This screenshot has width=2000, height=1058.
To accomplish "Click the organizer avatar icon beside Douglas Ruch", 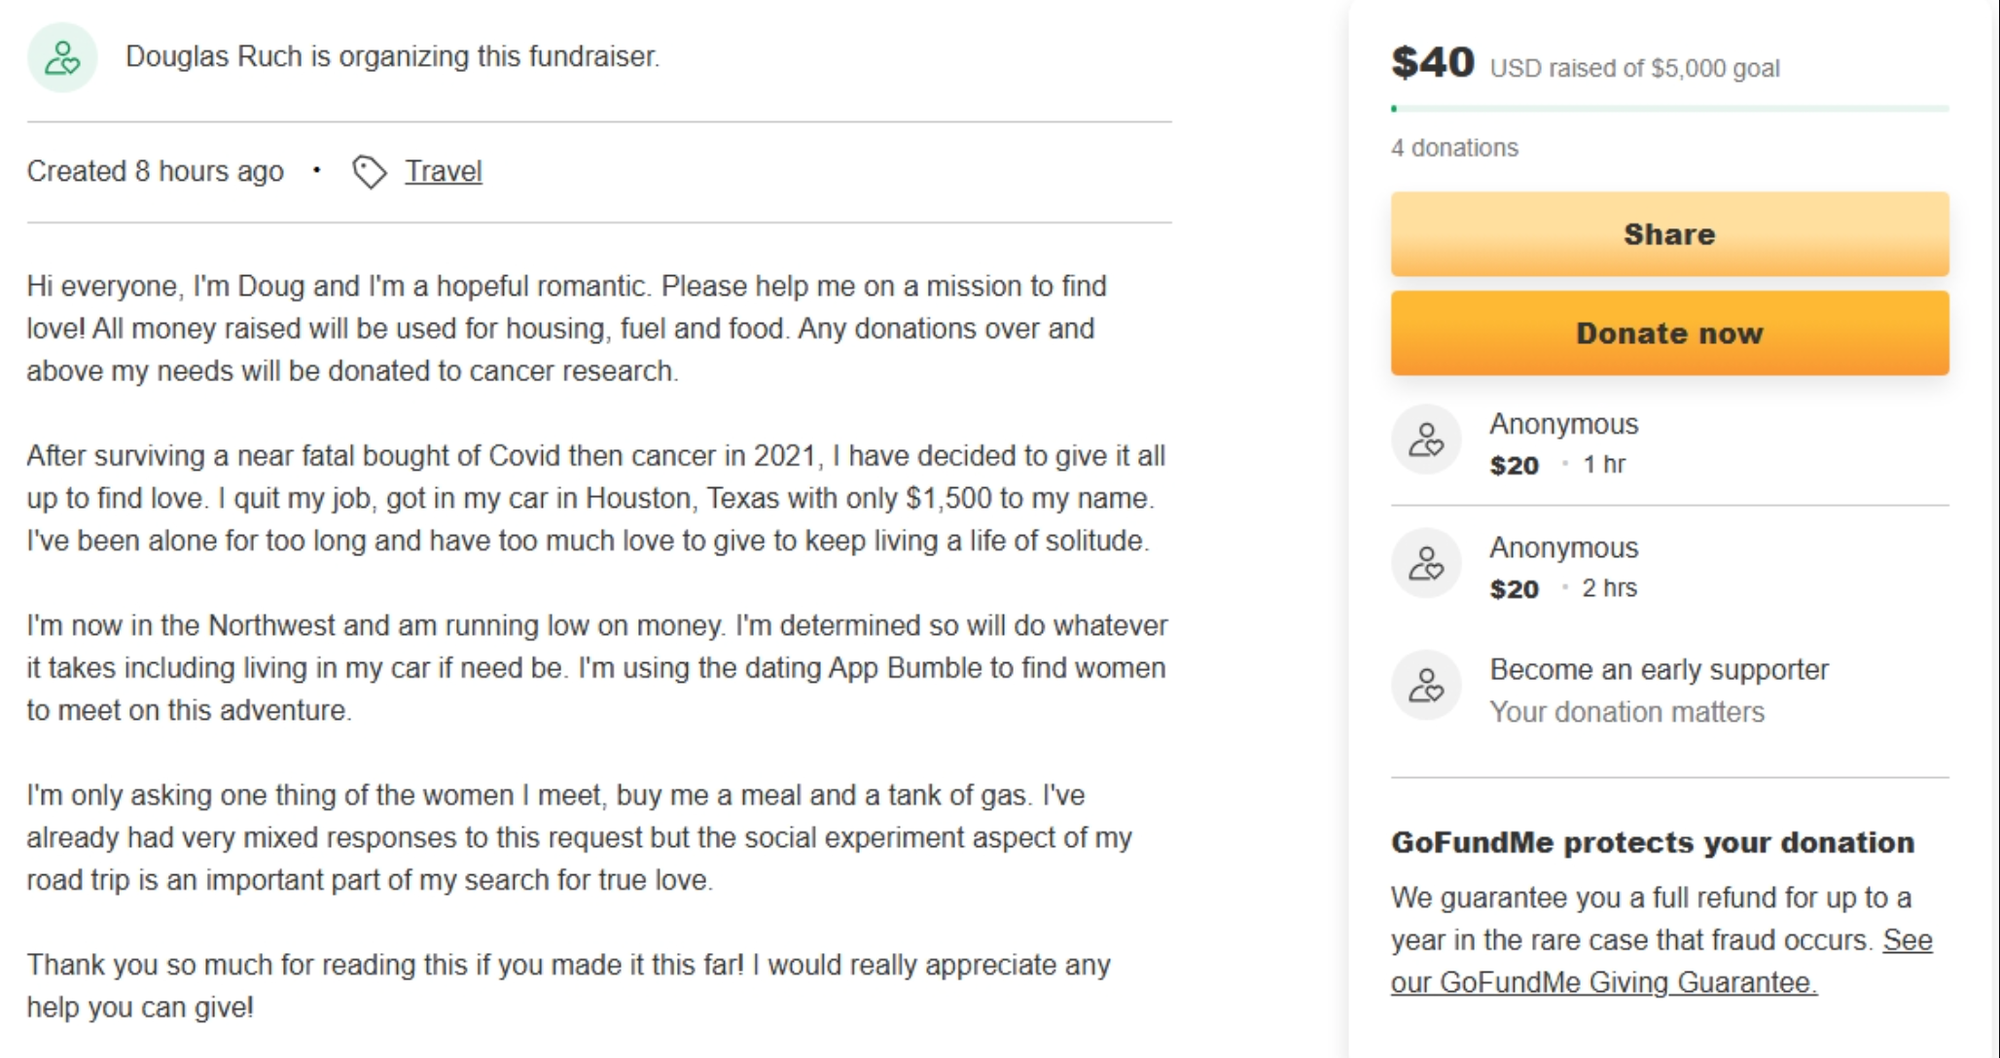I will tap(62, 58).
